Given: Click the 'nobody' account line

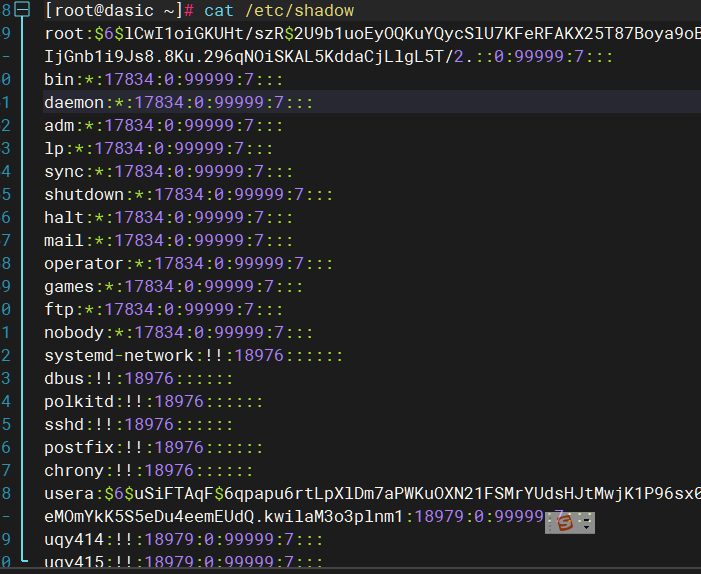Looking at the screenshot, I should [x=179, y=333].
